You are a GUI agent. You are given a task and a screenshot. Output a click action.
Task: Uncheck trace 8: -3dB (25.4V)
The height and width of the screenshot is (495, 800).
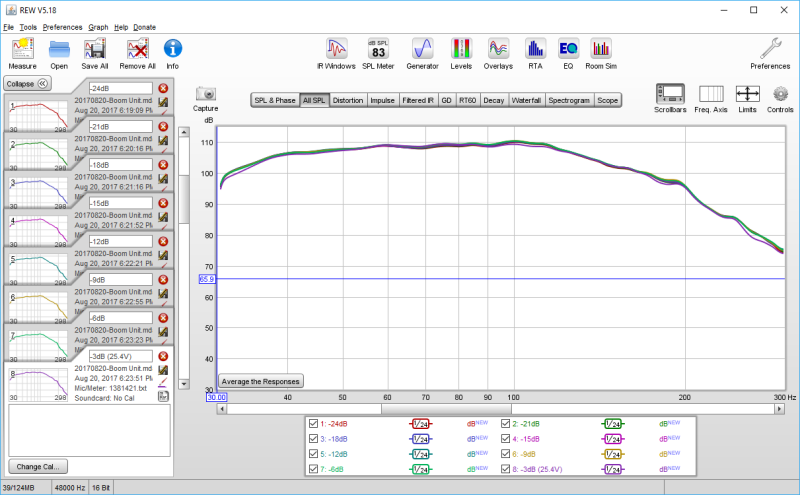coord(506,468)
